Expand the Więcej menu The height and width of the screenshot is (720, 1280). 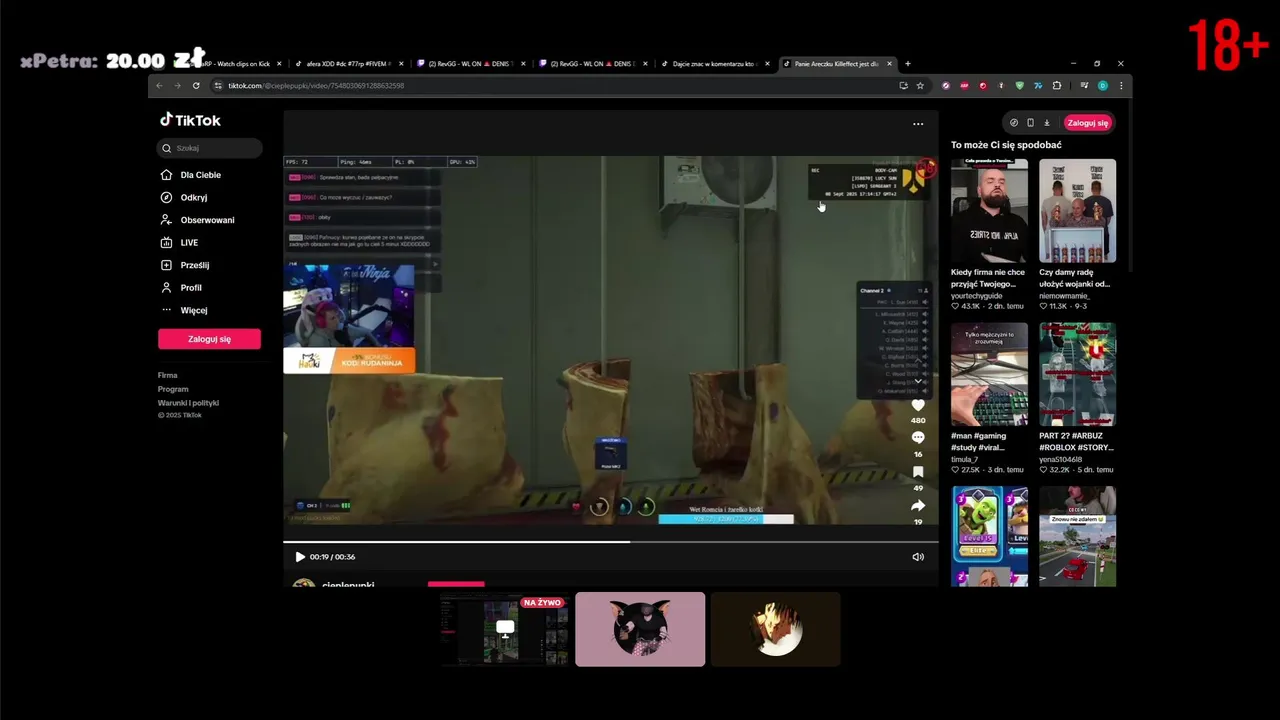[x=193, y=310]
